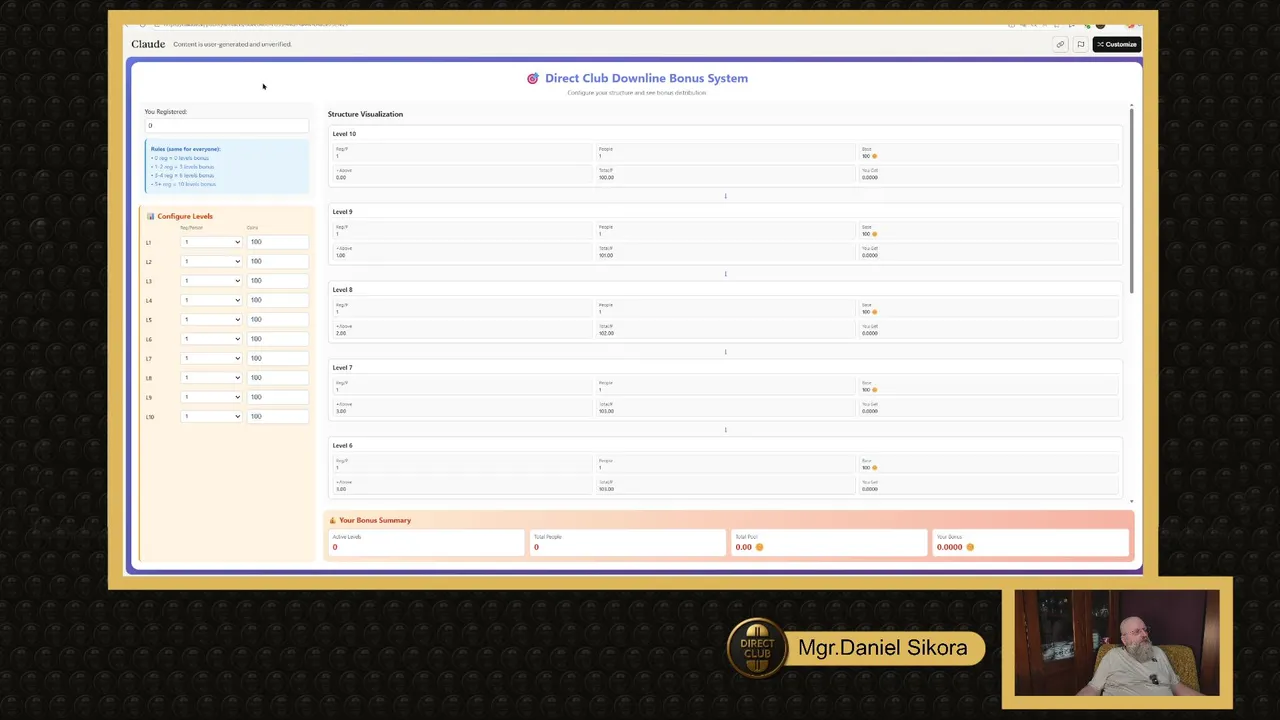This screenshot has width=1280, height=720.
Task: Click the flag report icon
Action: 1080,44
